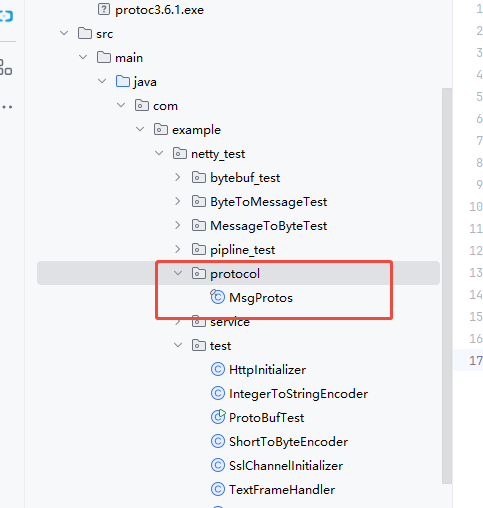This screenshot has width=483, height=508.
Task: Click the MessageToByteTest package icon
Action: point(199,225)
